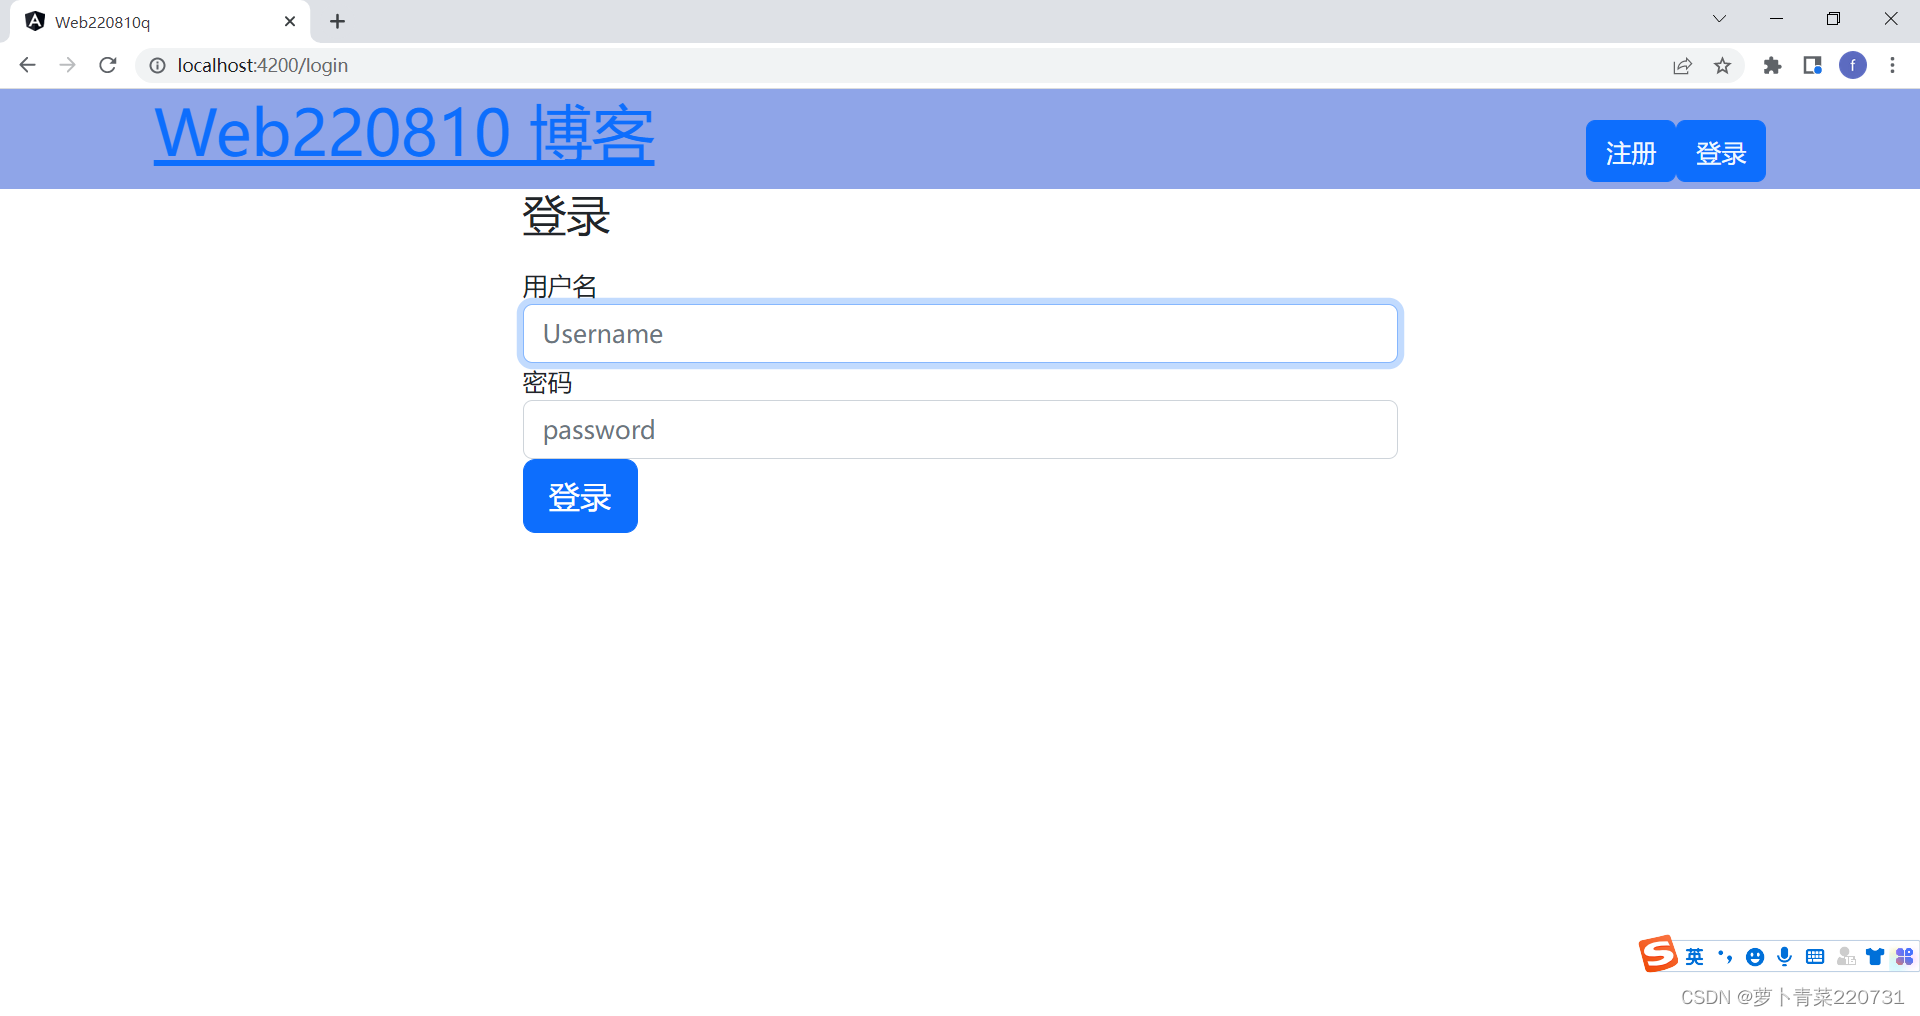The image size is (1920, 1016).
Task: View site info icon in the address bar
Action: pos(157,65)
